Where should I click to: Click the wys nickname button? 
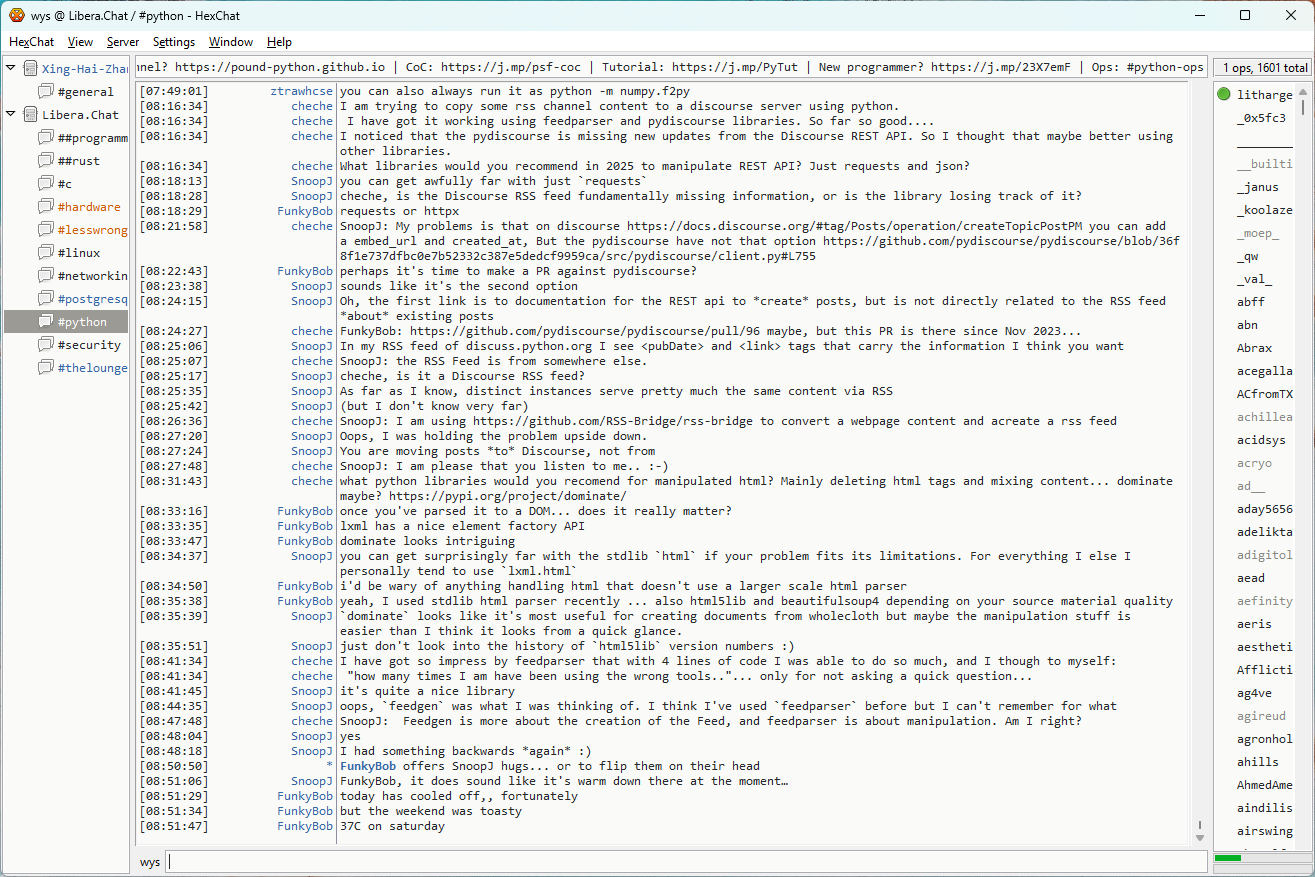(x=150, y=862)
